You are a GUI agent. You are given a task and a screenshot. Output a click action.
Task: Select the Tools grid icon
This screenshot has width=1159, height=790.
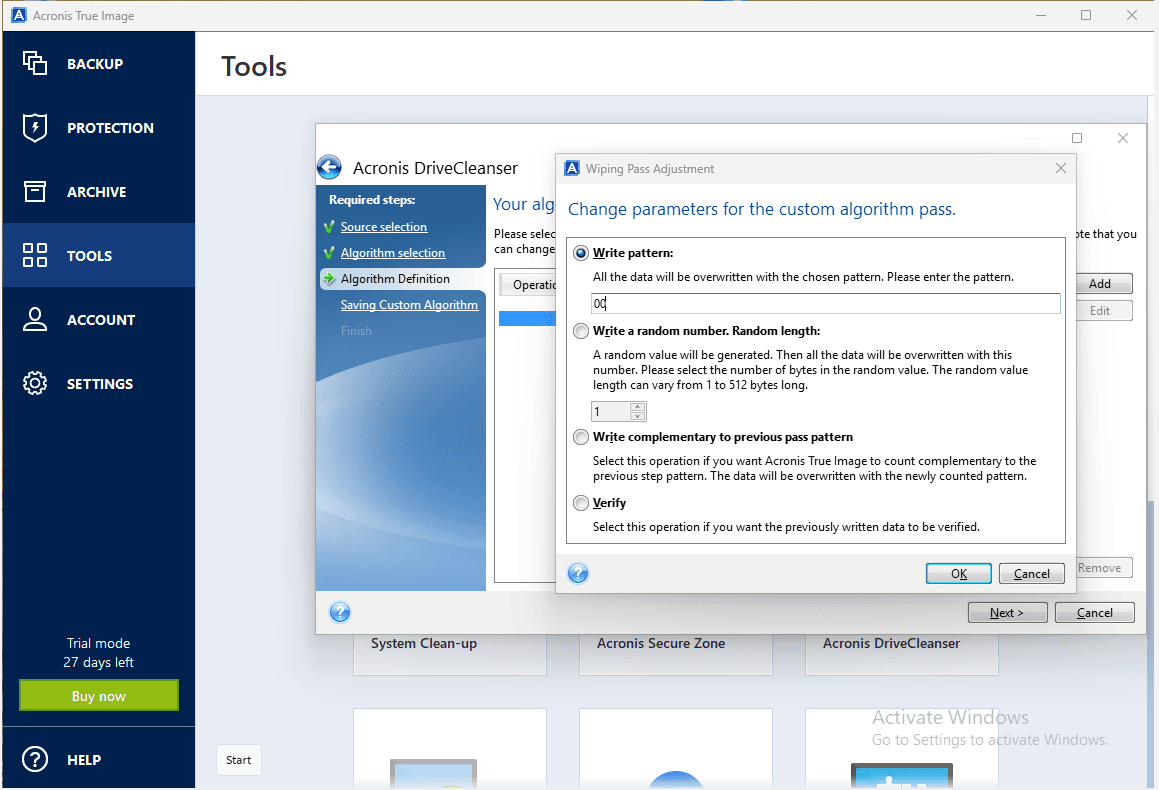[35, 255]
